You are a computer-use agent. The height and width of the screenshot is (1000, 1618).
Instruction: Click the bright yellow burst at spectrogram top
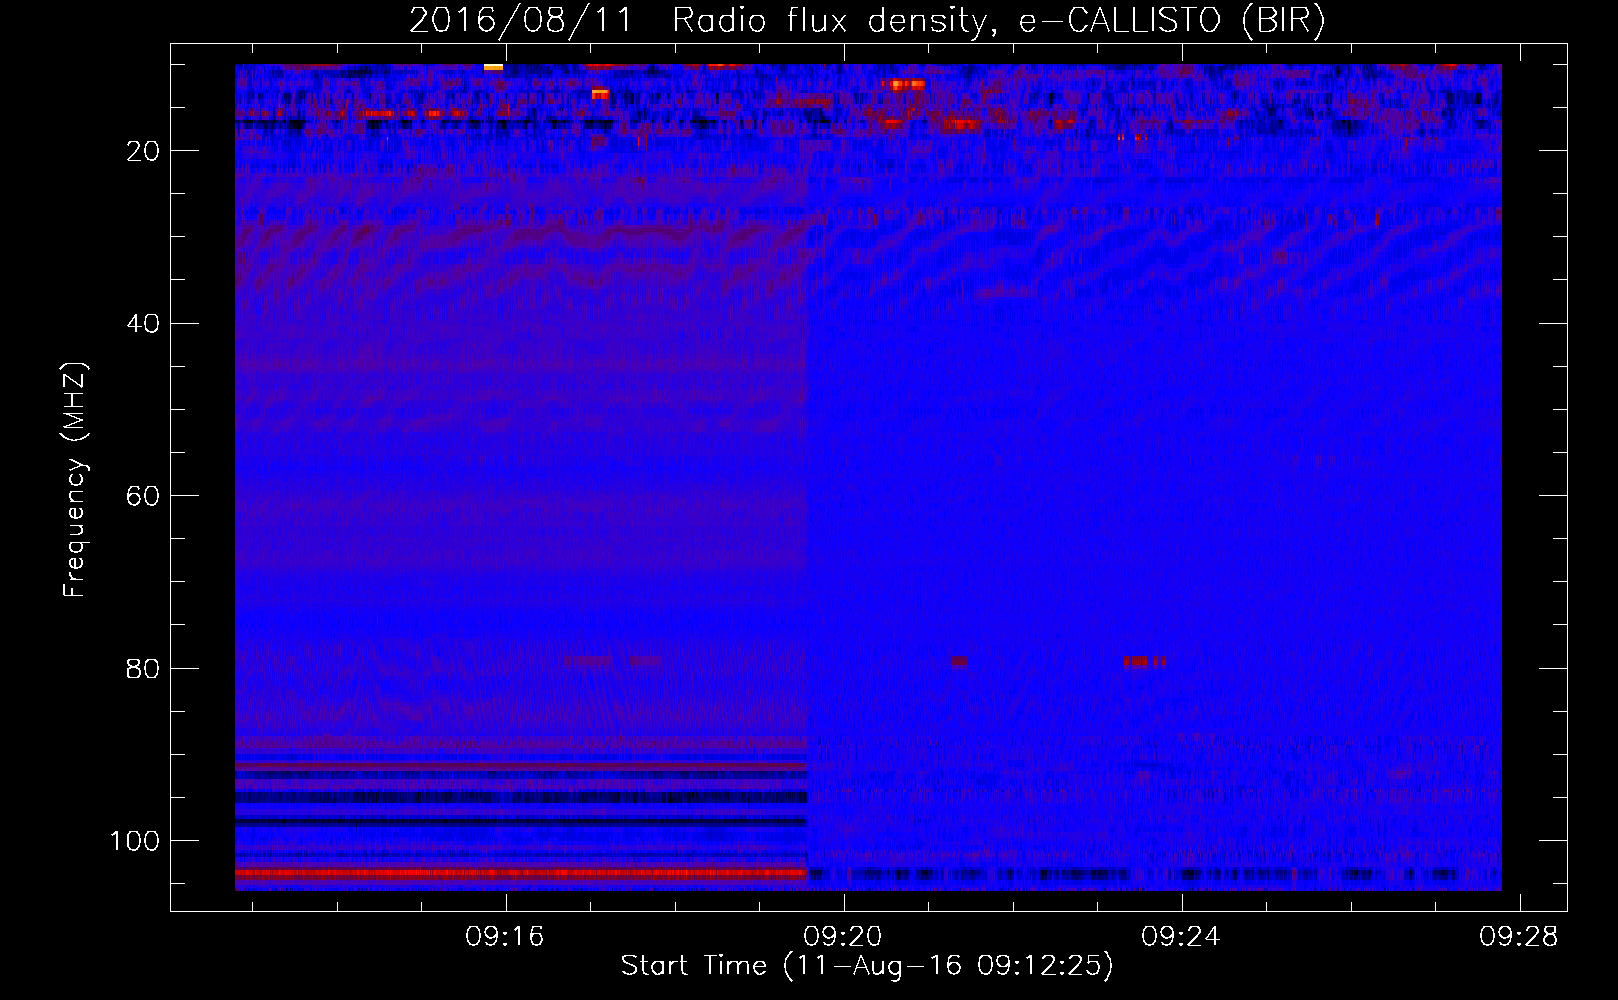(493, 67)
